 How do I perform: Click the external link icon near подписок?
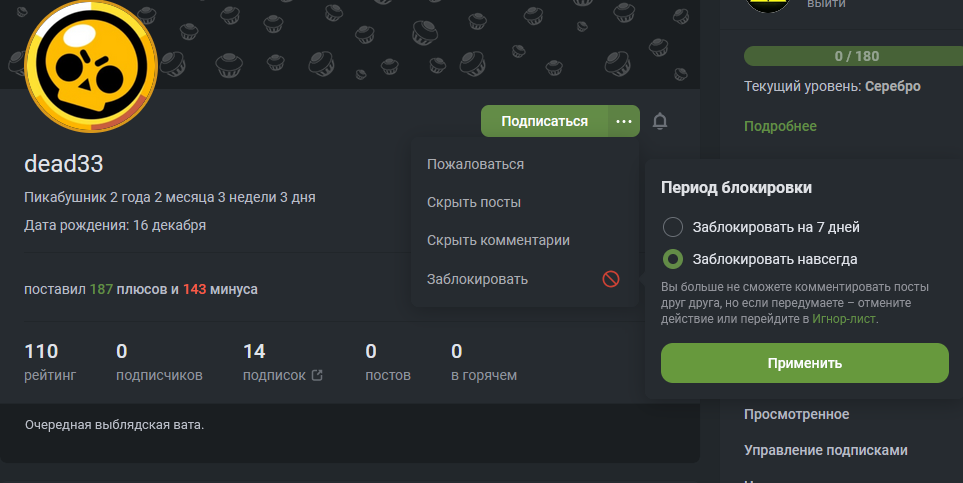pos(317,376)
